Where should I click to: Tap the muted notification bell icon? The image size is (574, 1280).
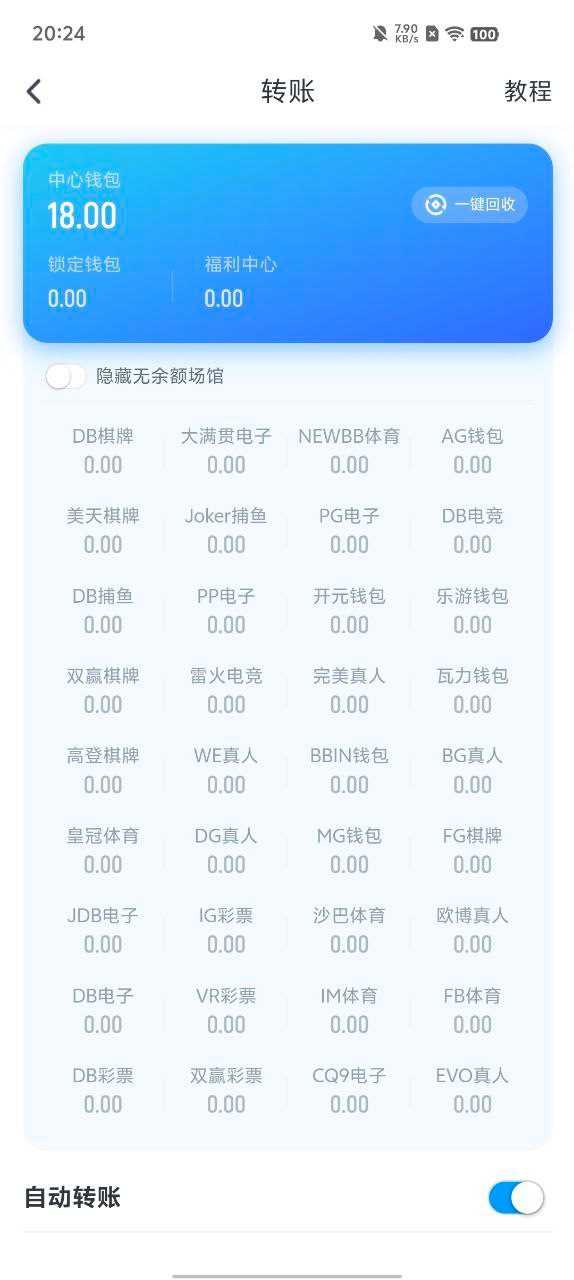tap(380, 33)
